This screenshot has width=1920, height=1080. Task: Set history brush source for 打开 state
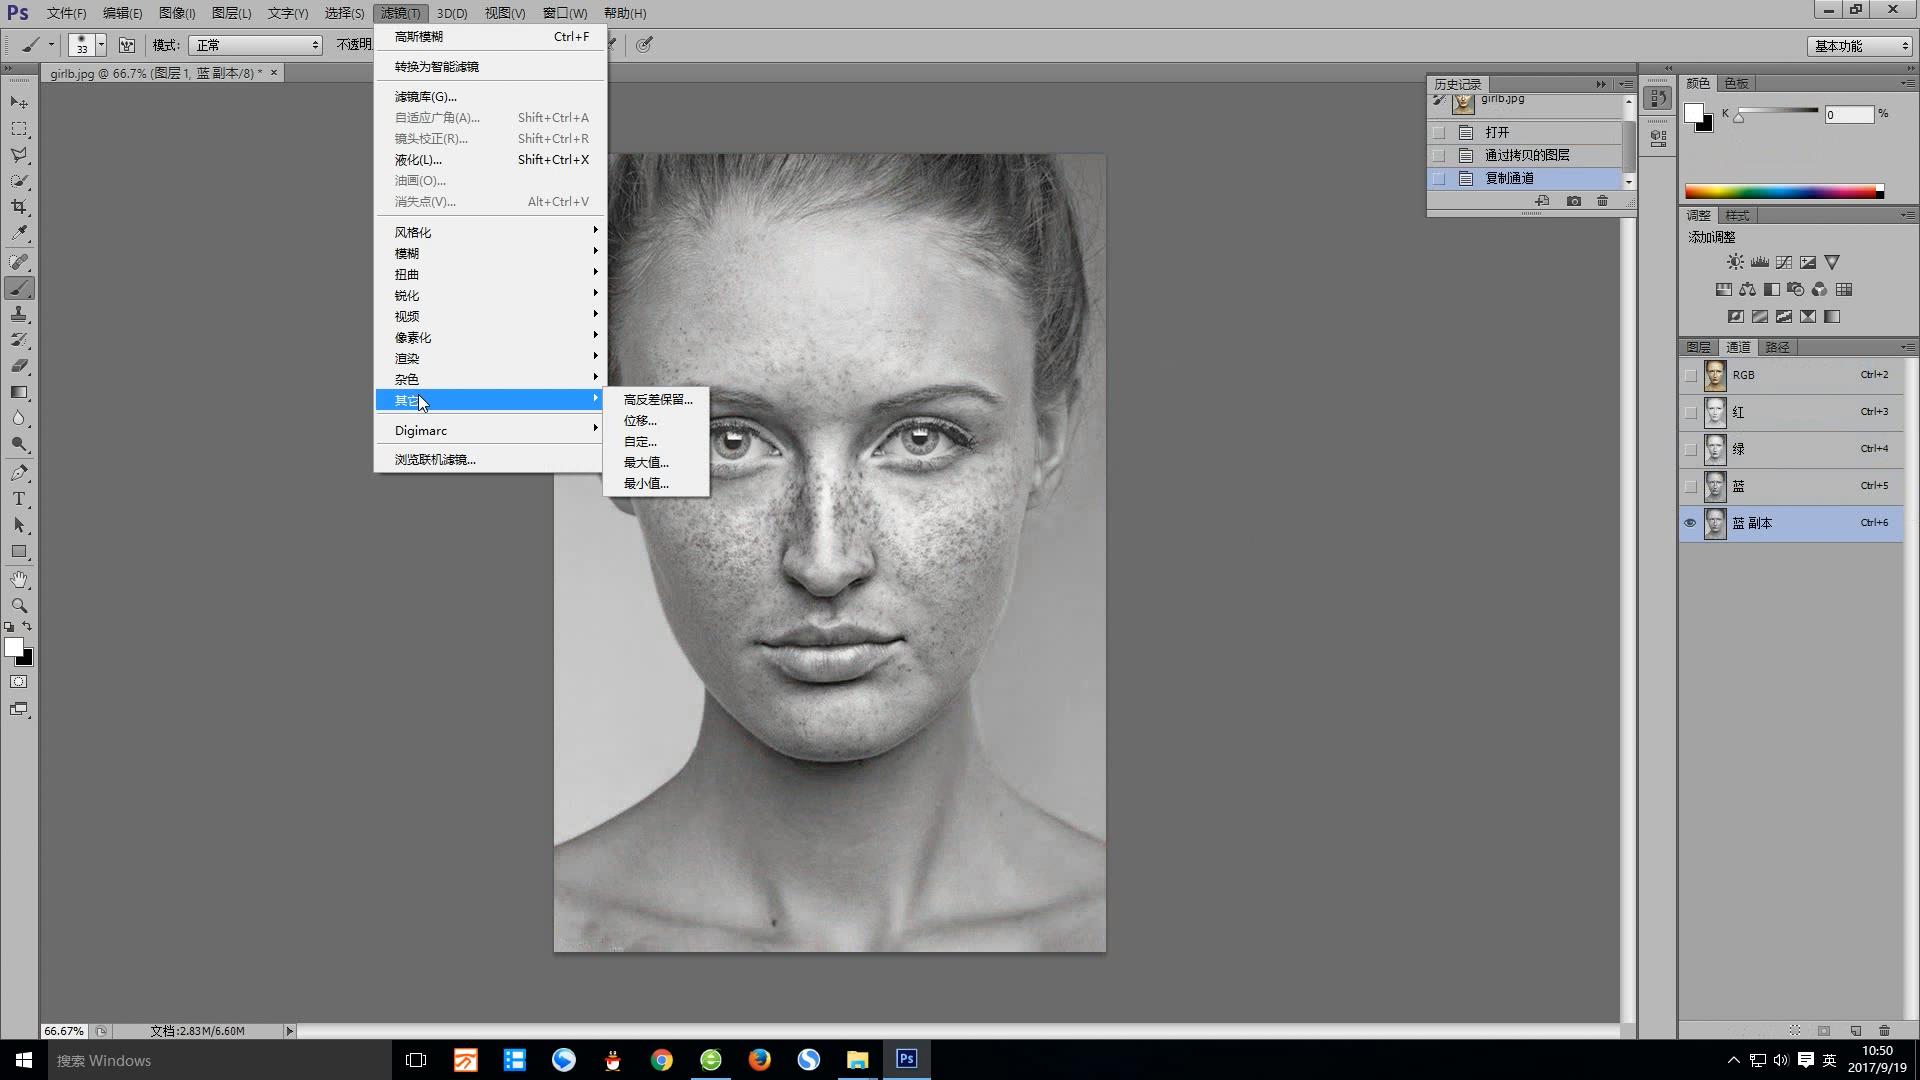tap(1439, 132)
